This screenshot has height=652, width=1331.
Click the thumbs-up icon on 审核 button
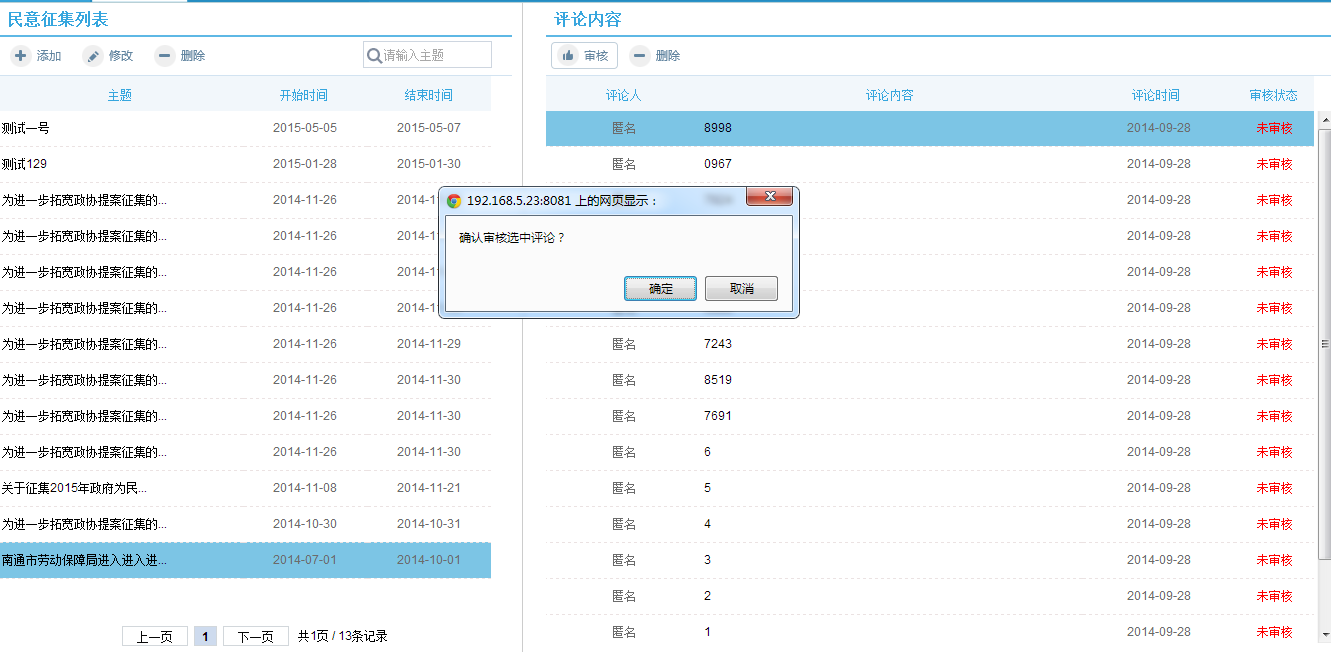click(568, 56)
